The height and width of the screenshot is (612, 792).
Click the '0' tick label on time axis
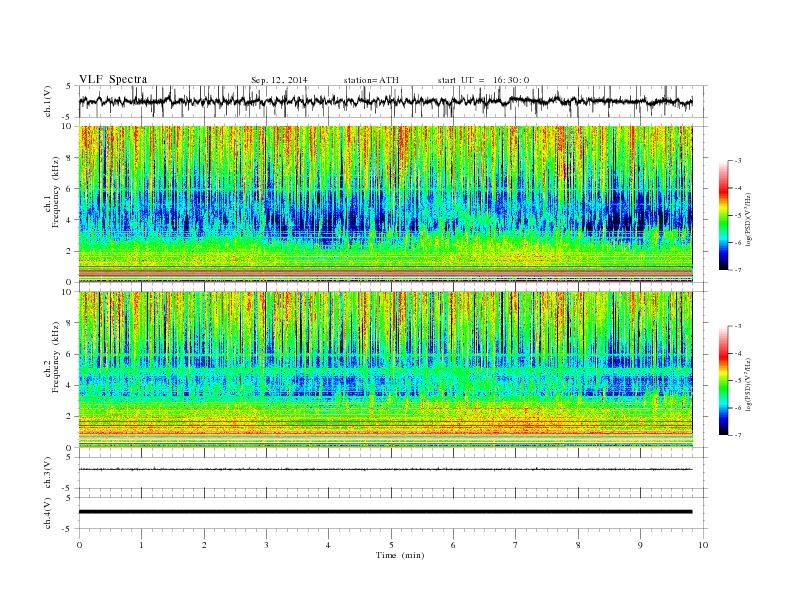pos(79,545)
